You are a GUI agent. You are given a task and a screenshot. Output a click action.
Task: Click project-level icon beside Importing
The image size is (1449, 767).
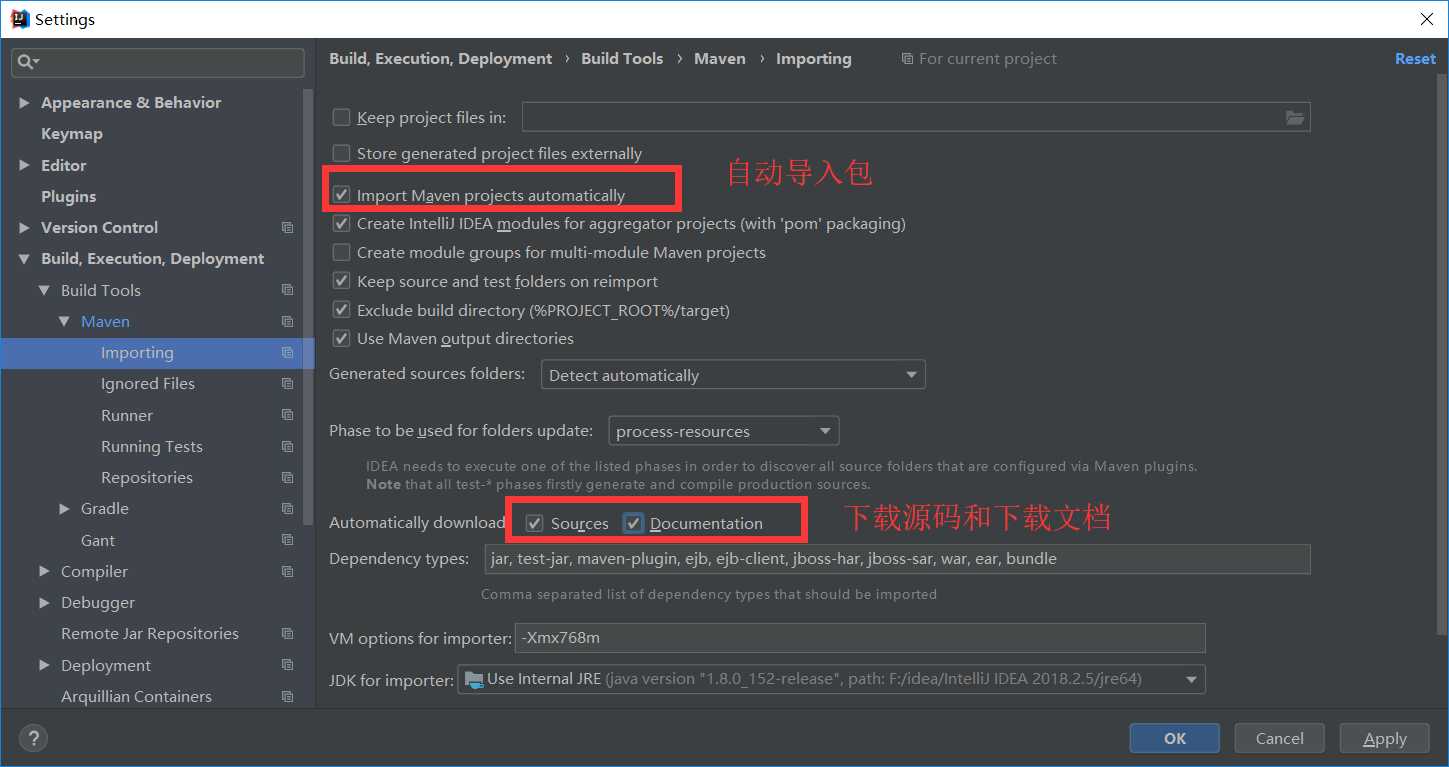point(287,353)
